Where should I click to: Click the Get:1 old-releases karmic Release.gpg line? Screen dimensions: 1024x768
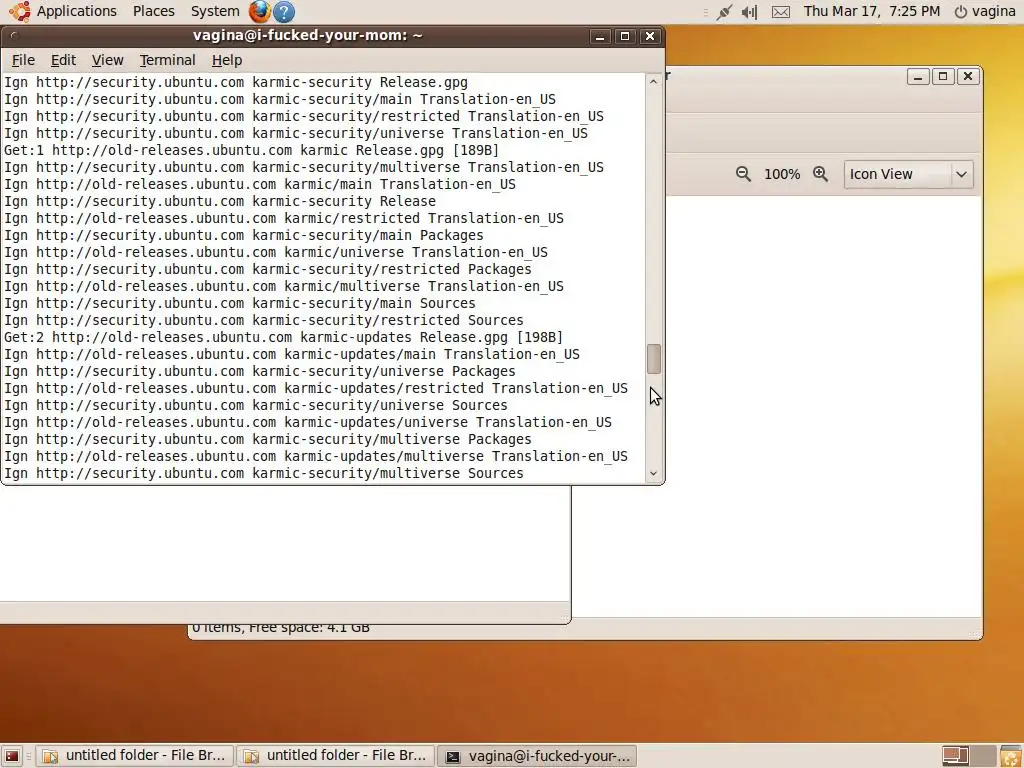[x=251, y=150]
